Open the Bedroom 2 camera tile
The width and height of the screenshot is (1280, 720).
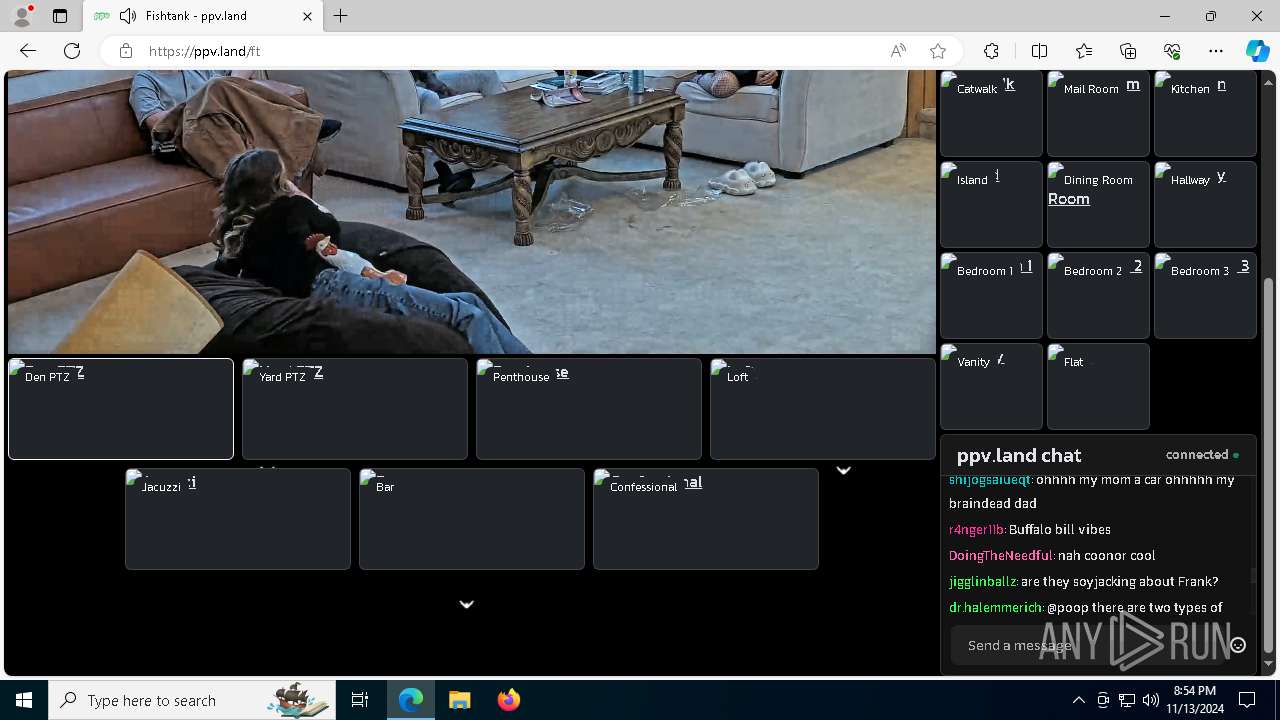[x=1098, y=295]
